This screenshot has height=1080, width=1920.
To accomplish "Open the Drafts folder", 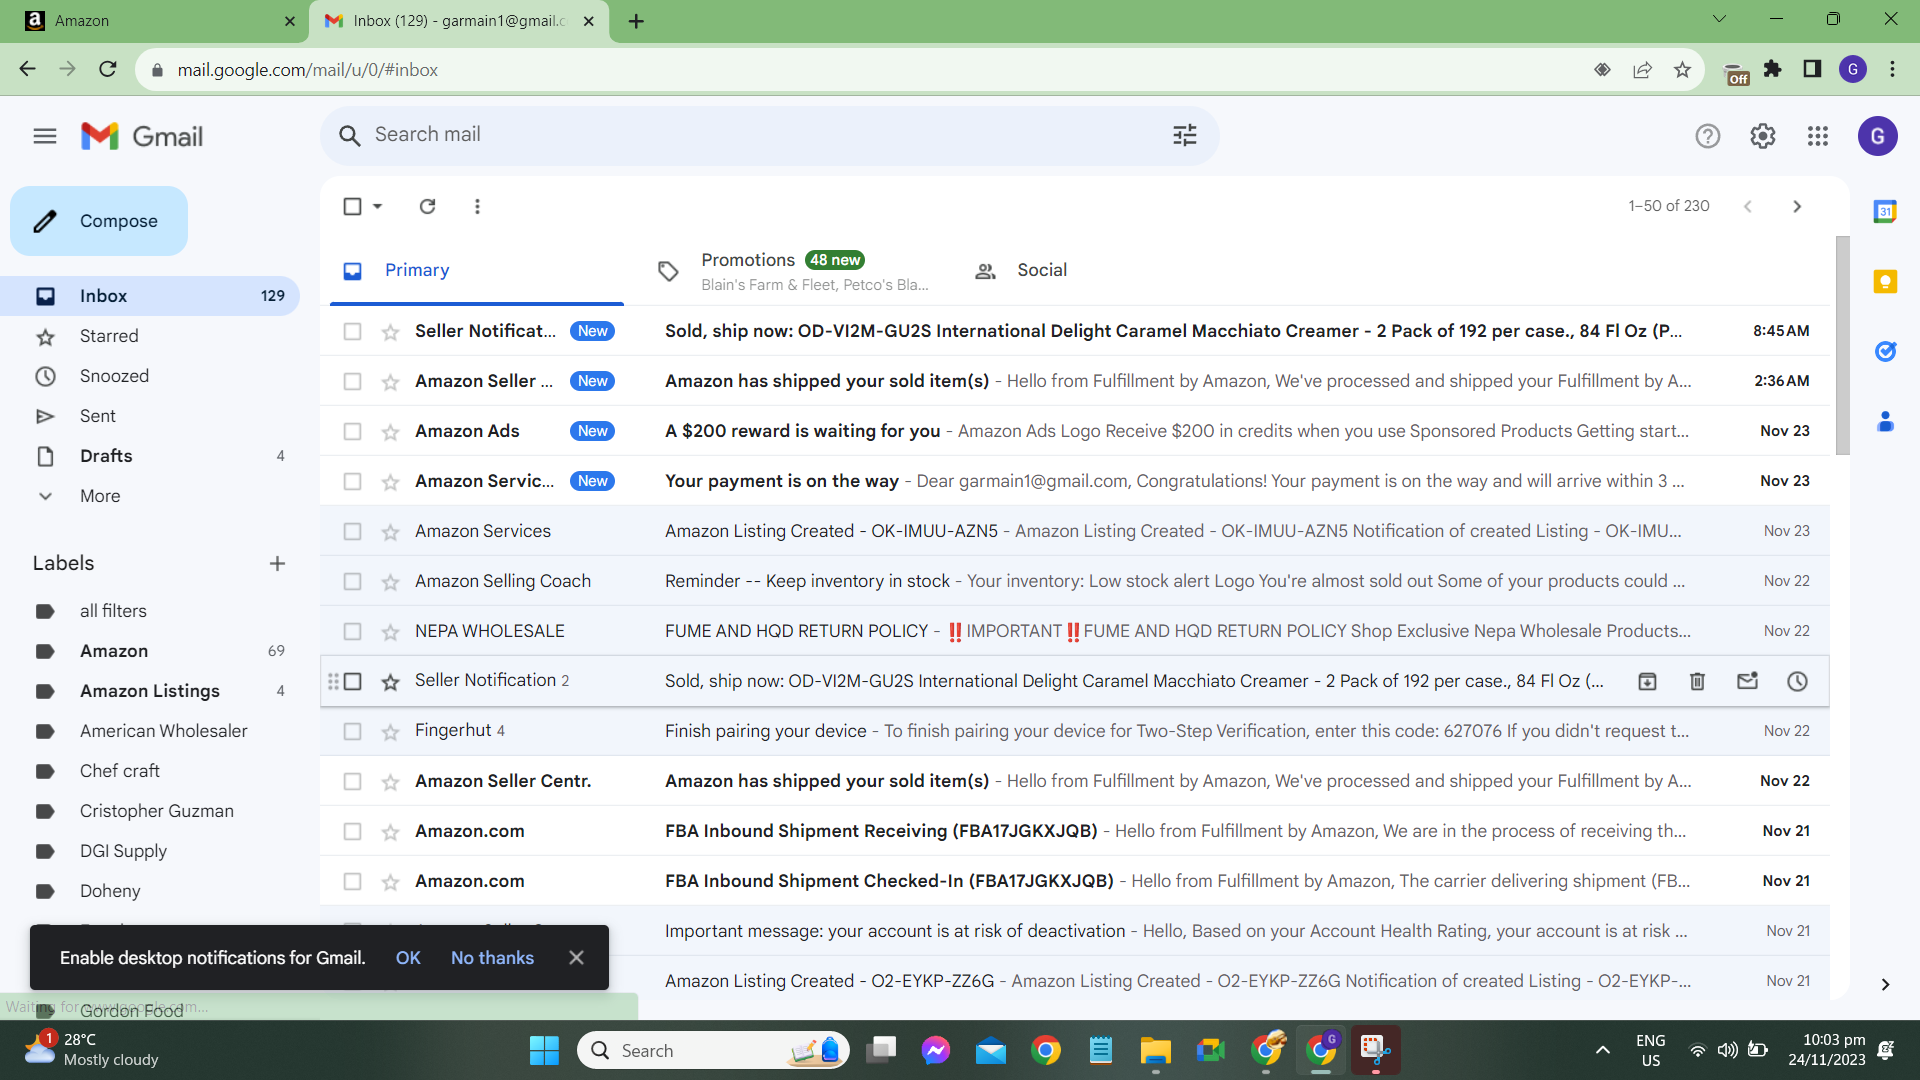I will (x=106, y=456).
